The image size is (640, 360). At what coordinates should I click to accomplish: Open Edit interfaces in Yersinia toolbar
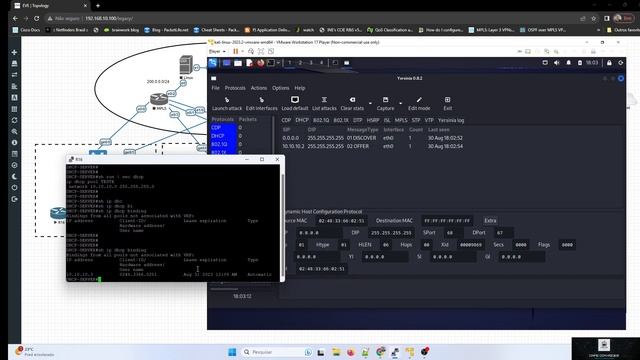(x=262, y=104)
